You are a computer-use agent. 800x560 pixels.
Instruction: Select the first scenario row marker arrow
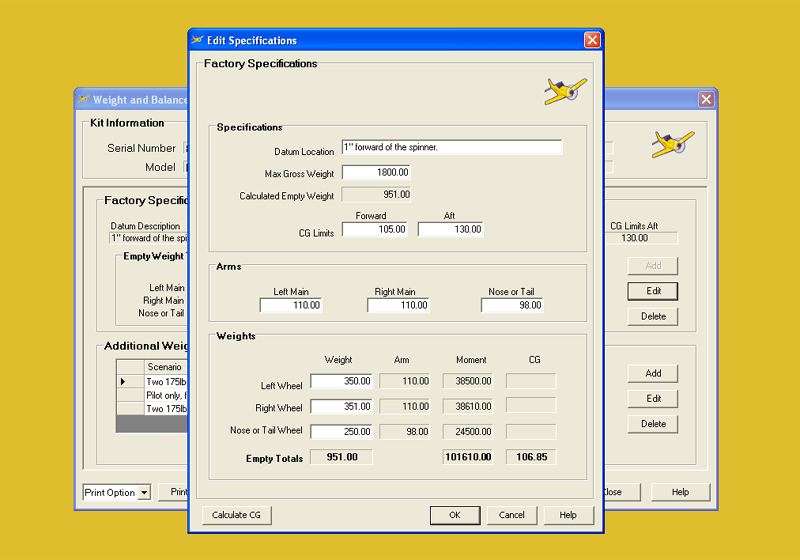pos(124,382)
